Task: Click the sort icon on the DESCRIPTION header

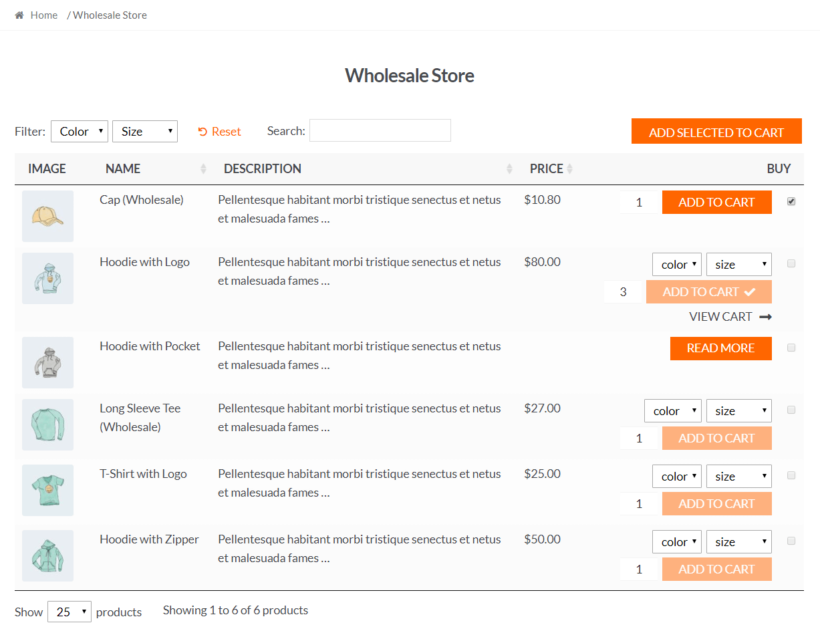Action: pyautogui.click(x=508, y=169)
